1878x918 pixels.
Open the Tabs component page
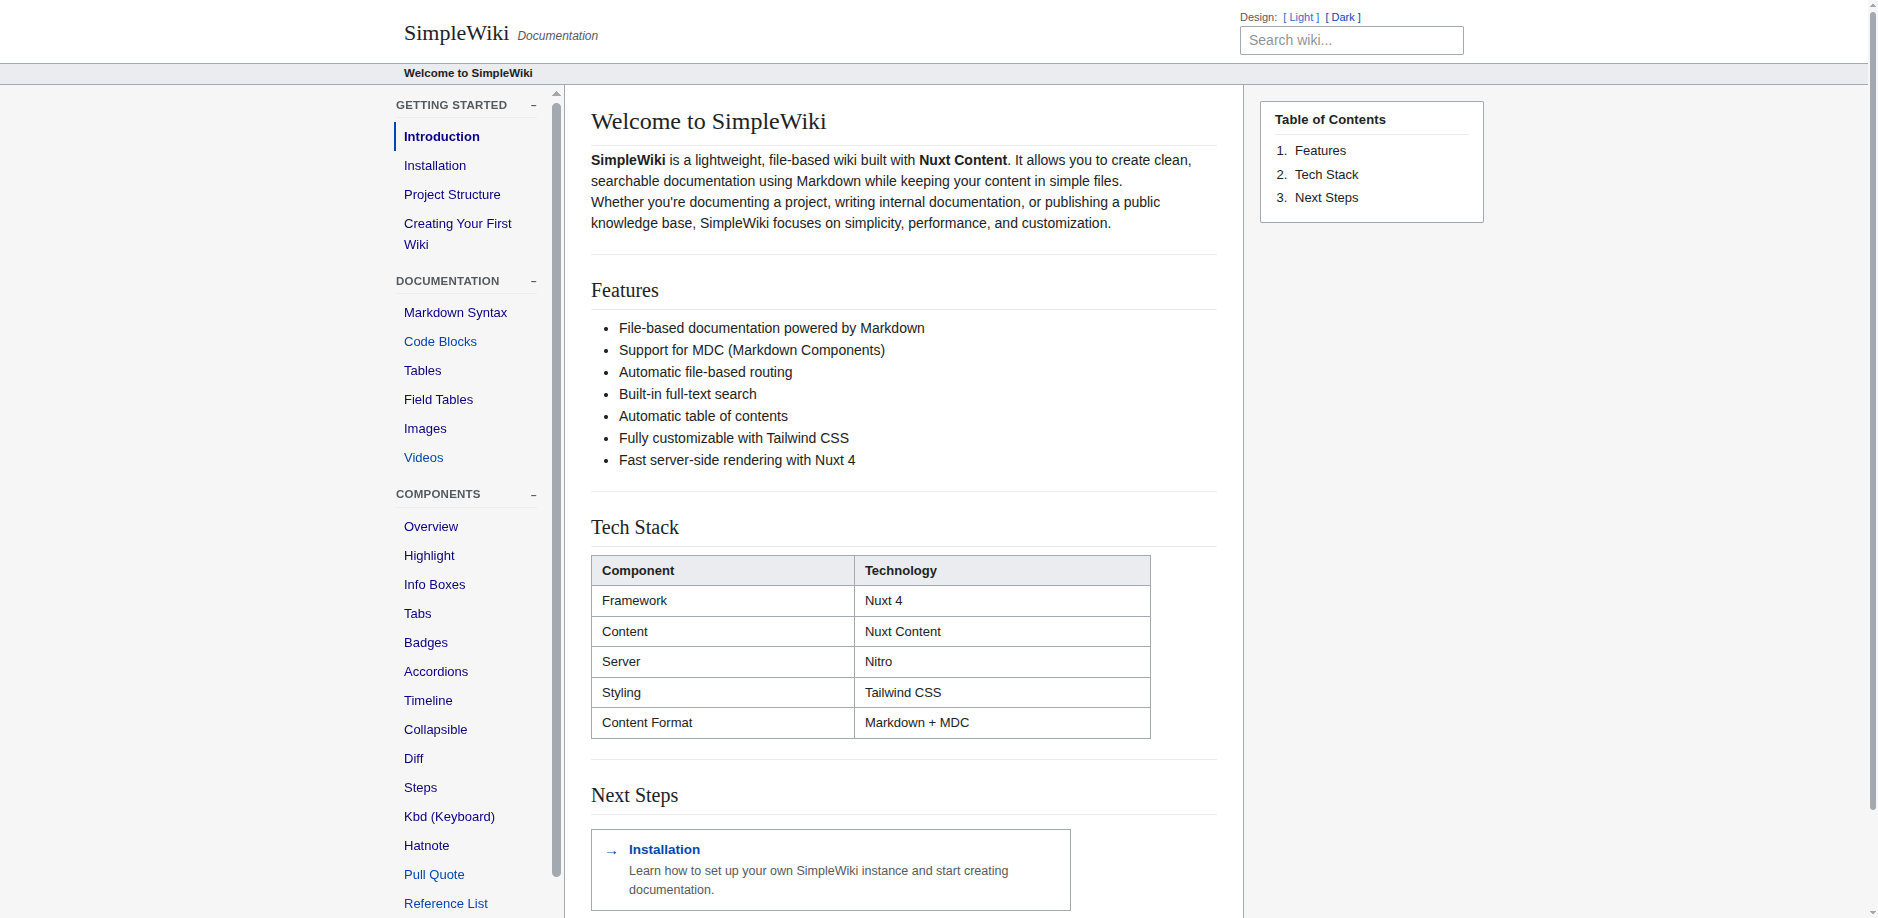click(417, 614)
